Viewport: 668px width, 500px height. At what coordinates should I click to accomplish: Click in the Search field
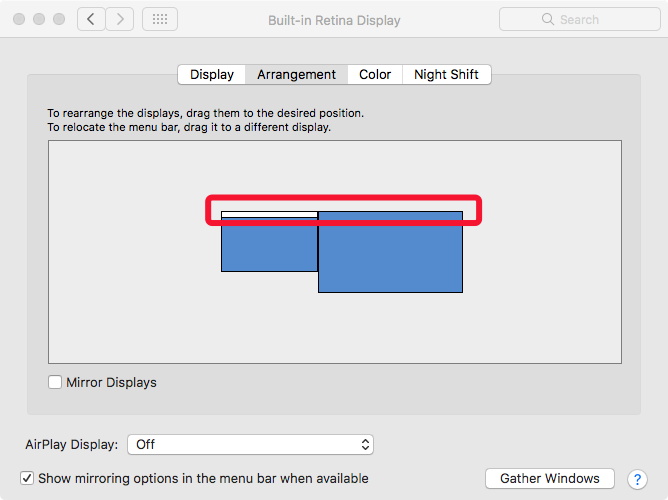click(x=580, y=19)
